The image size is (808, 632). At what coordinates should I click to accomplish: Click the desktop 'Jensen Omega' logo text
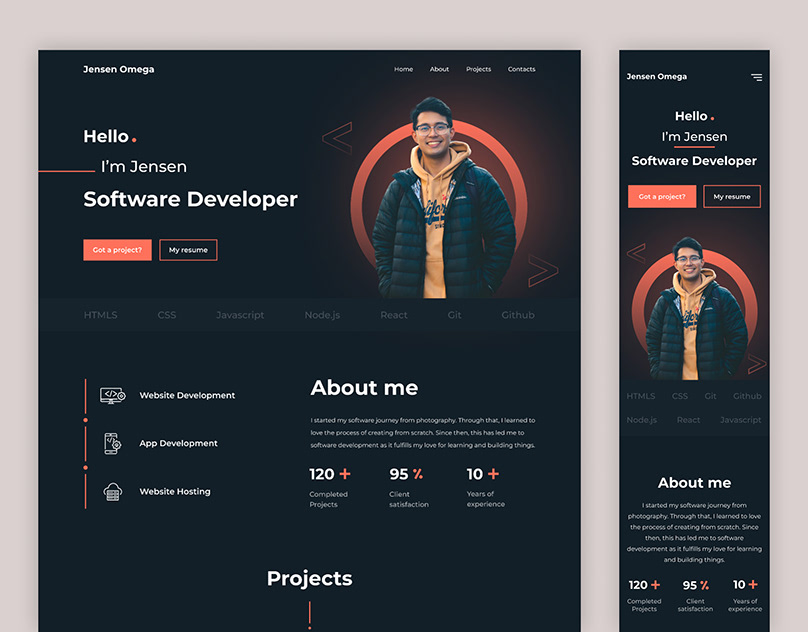(x=119, y=69)
